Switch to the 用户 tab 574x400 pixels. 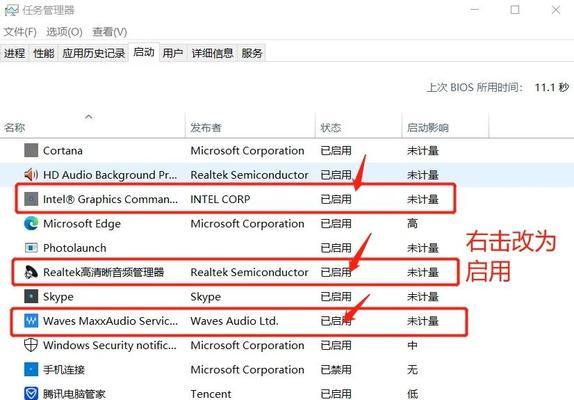point(173,53)
